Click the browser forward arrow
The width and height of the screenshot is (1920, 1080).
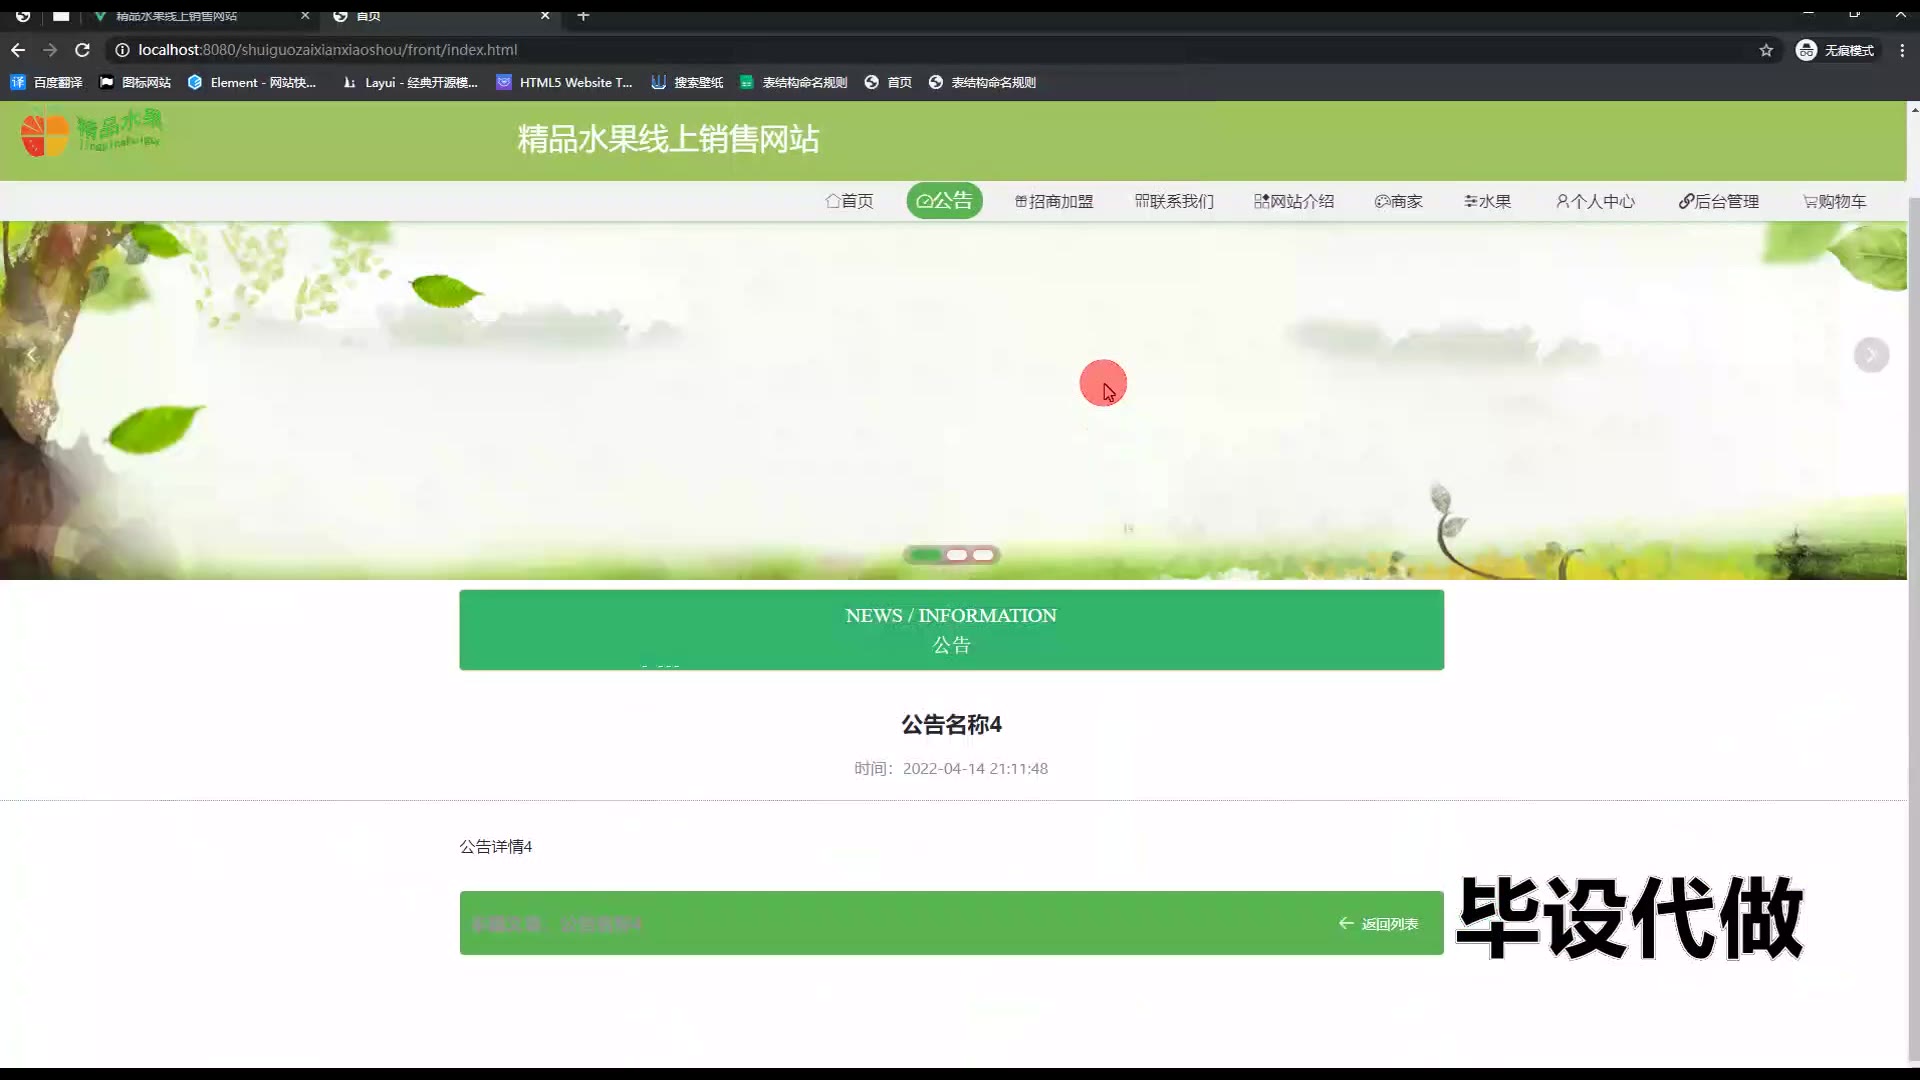tap(50, 50)
